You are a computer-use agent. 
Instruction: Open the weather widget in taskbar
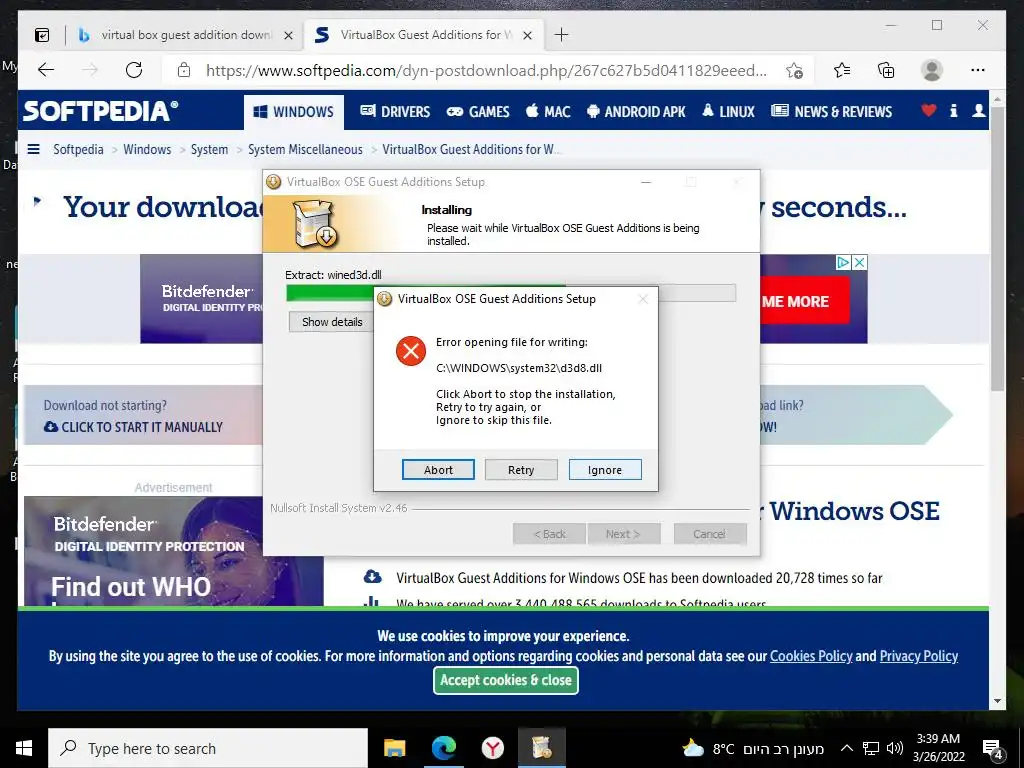click(752, 749)
